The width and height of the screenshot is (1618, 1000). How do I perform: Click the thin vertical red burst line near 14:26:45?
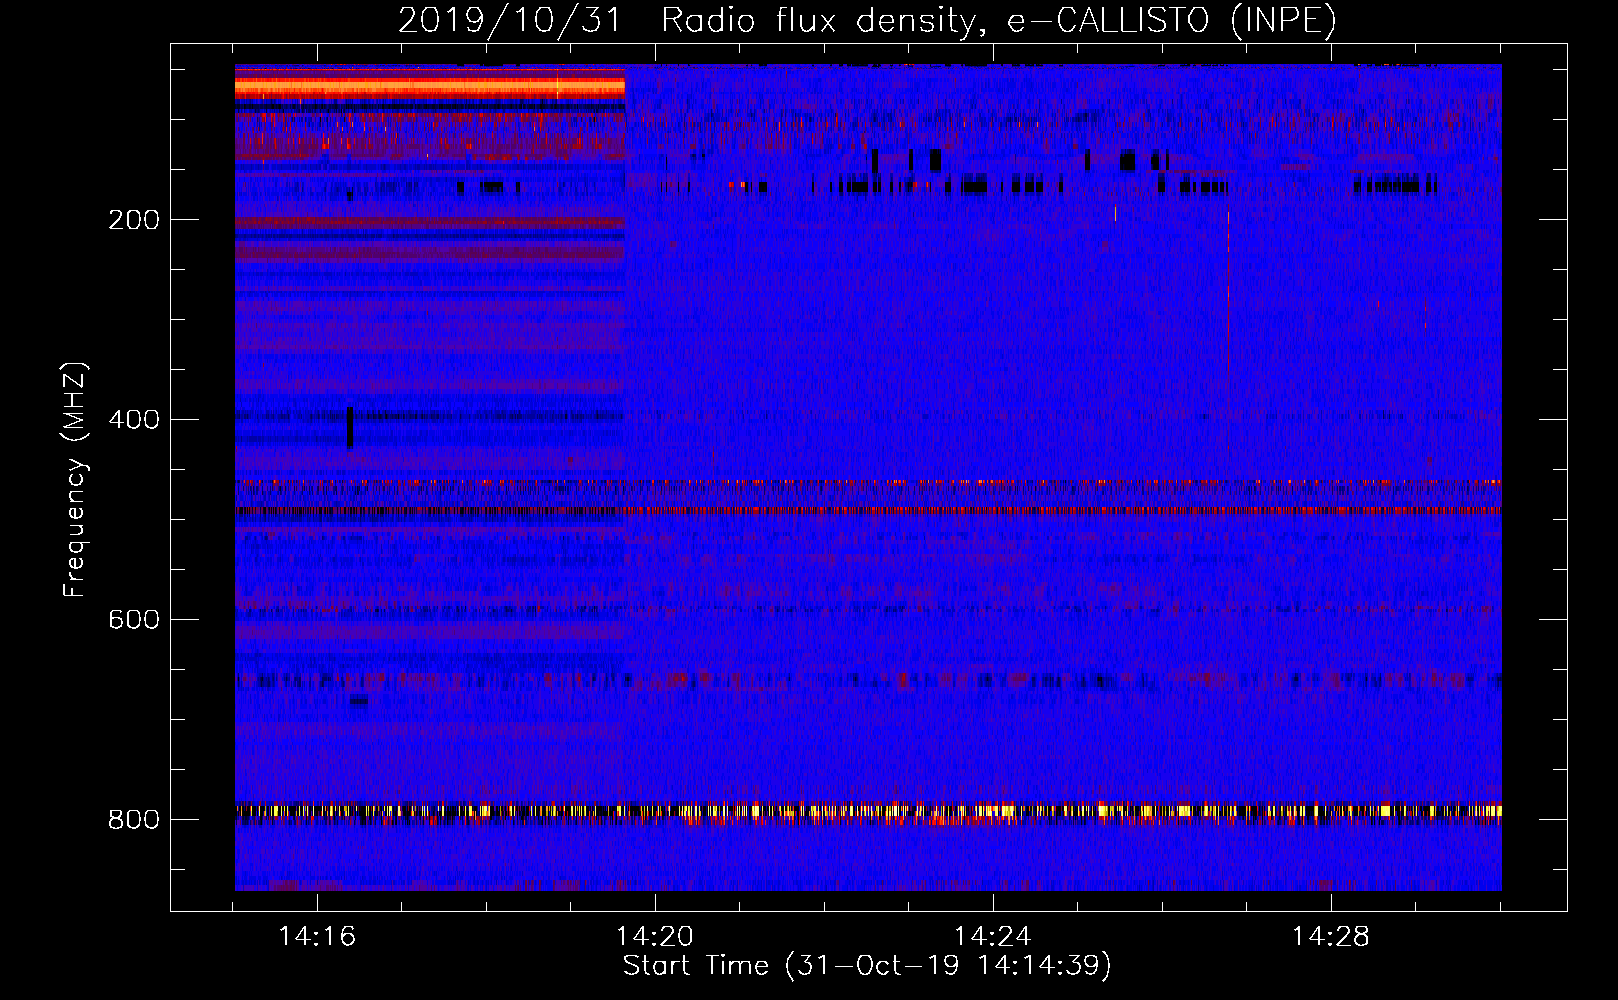(x=1228, y=330)
